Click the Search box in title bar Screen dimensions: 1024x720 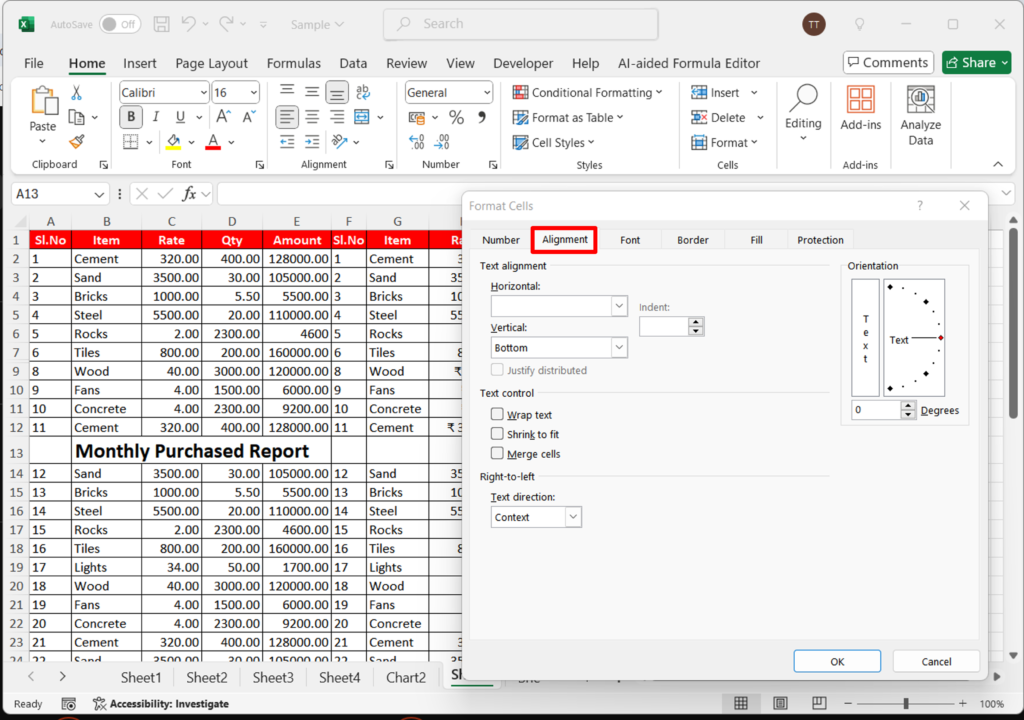[520, 24]
